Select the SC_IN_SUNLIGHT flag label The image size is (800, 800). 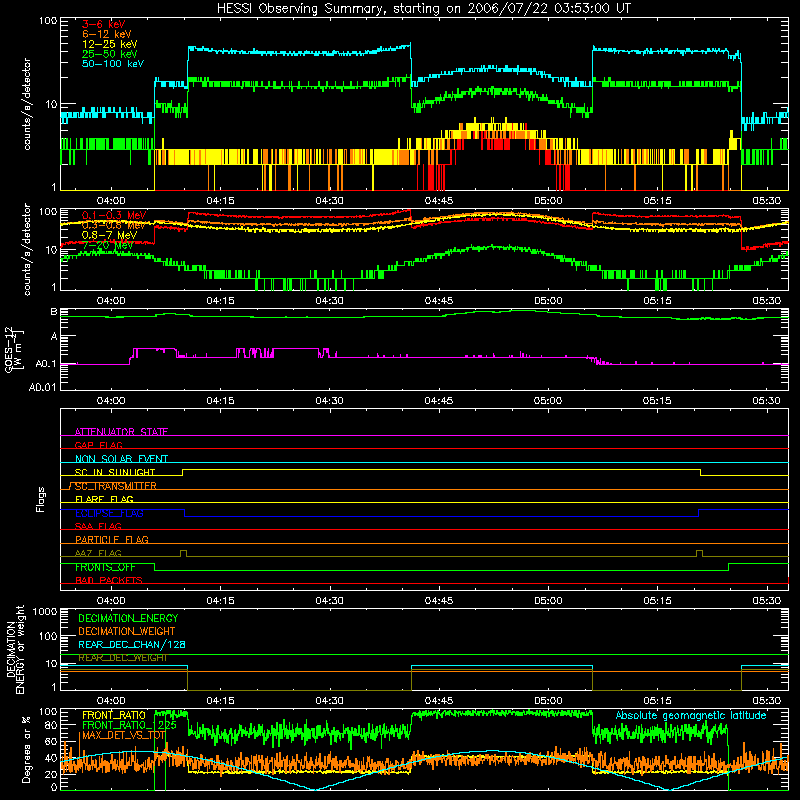pos(115,472)
